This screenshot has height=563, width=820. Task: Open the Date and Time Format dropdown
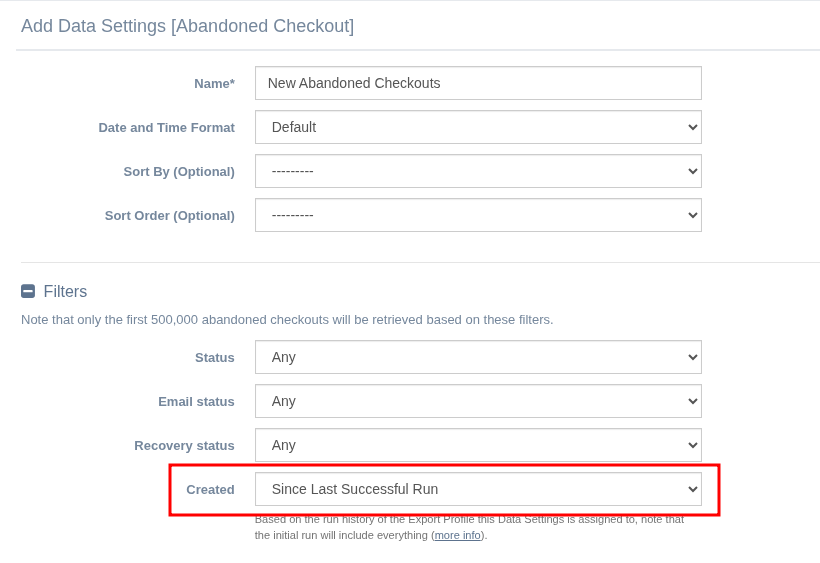pyautogui.click(x=478, y=127)
